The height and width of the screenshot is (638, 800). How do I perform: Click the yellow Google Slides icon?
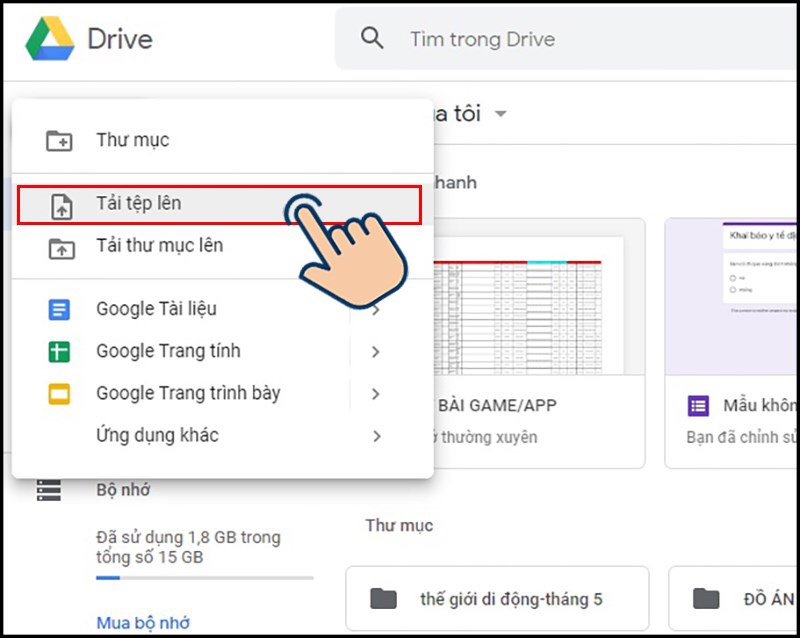(59, 394)
